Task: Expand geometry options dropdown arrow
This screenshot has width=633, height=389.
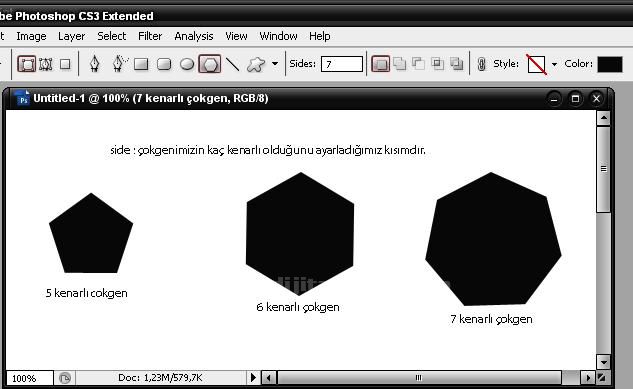Action: point(275,64)
